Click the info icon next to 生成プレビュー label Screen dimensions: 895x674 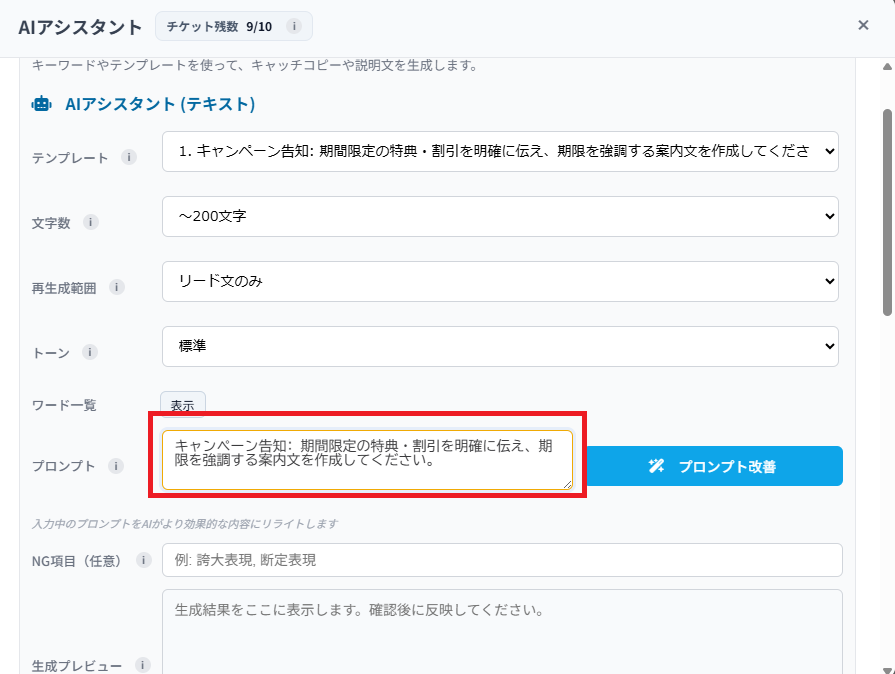click(143, 664)
